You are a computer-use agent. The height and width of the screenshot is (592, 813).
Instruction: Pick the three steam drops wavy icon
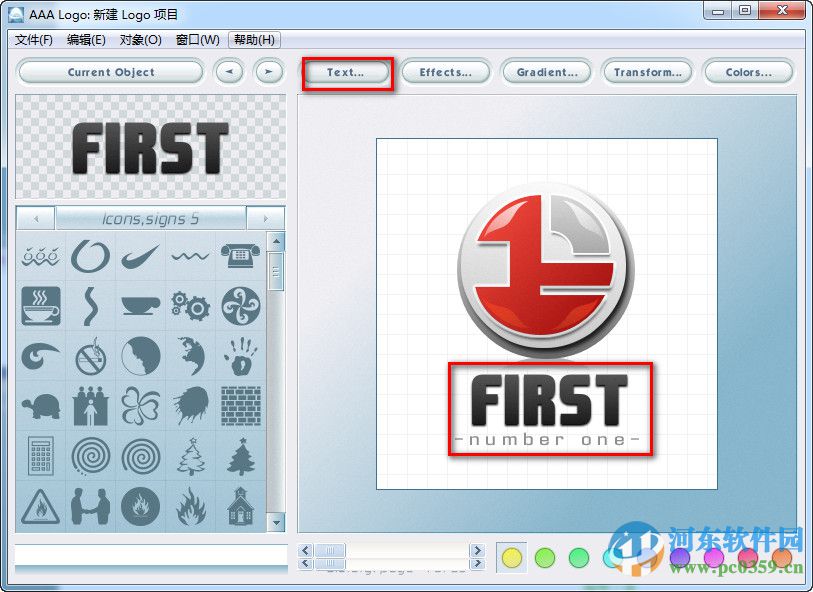(x=40, y=257)
